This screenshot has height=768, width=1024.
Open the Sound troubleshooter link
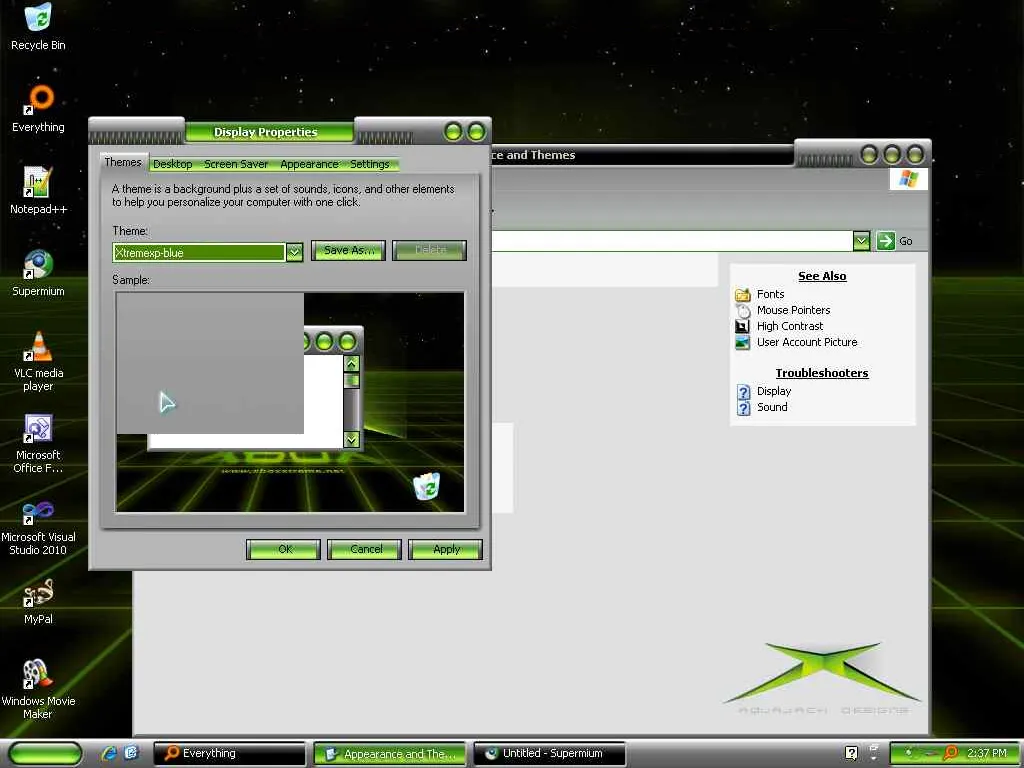pos(772,408)
